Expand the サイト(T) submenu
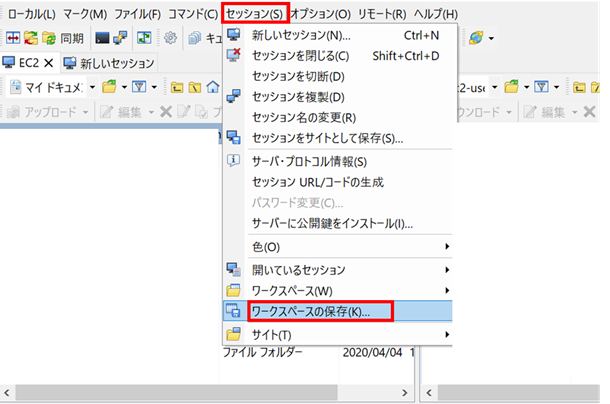 tap(338, 335)
